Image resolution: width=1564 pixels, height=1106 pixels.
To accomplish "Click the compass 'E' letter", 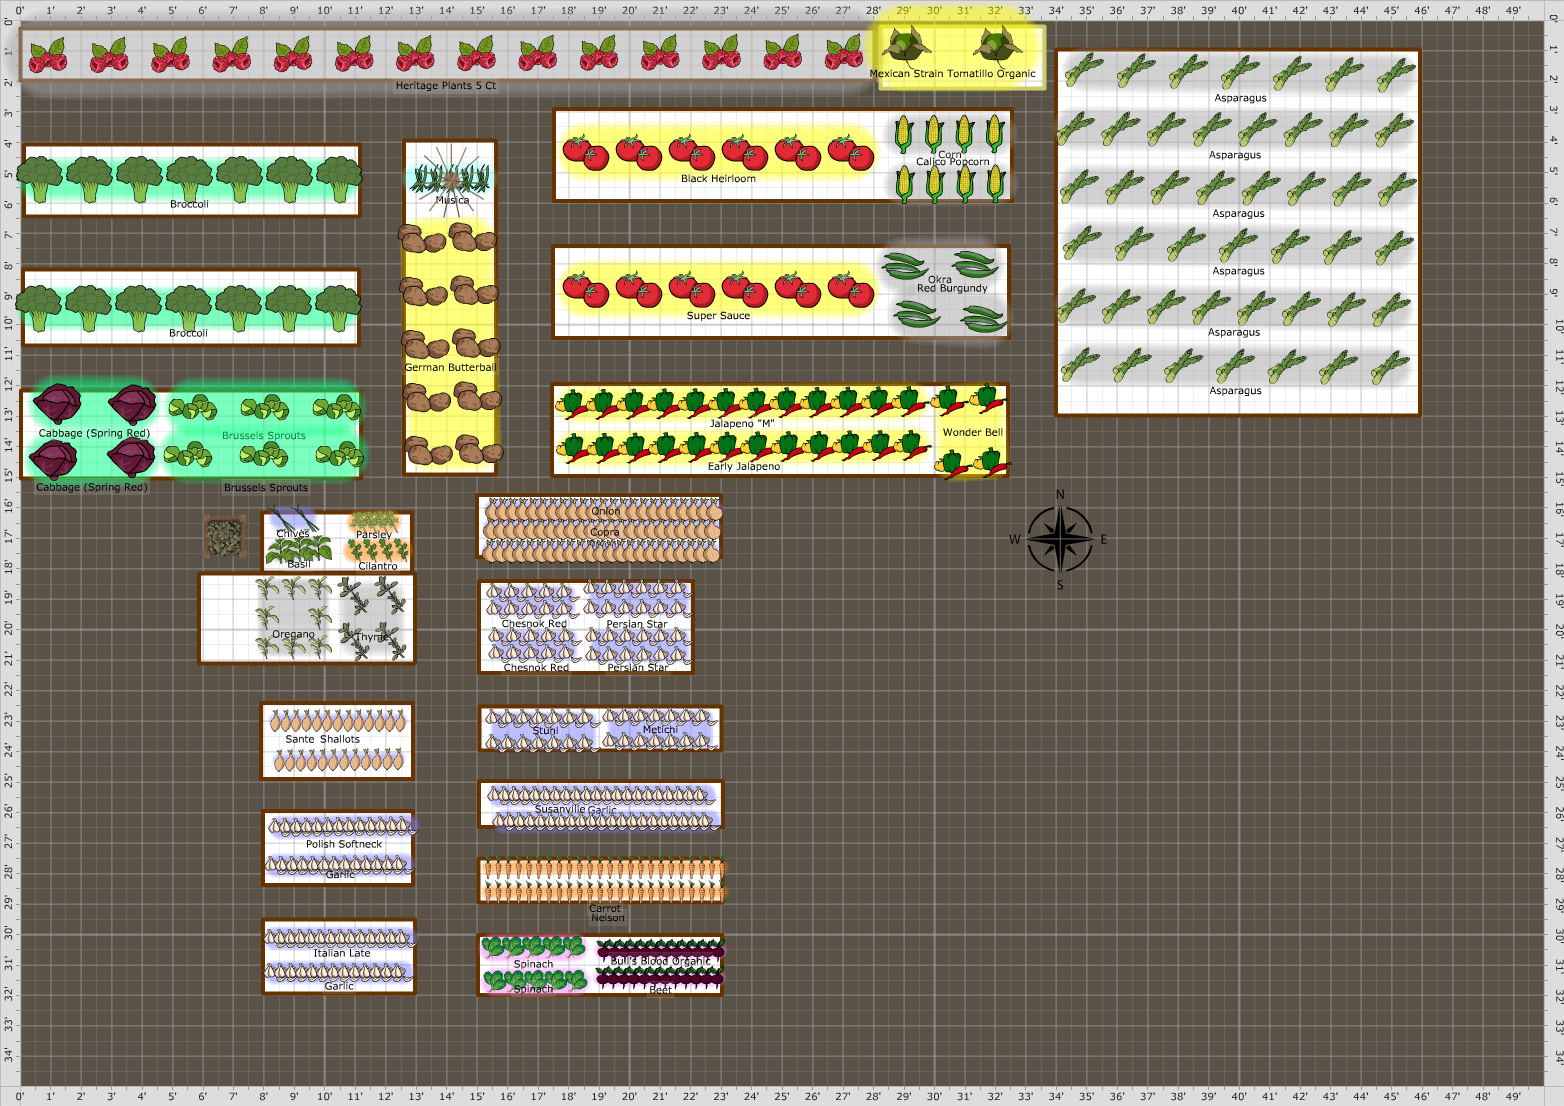I will (x=1104, y=540).
